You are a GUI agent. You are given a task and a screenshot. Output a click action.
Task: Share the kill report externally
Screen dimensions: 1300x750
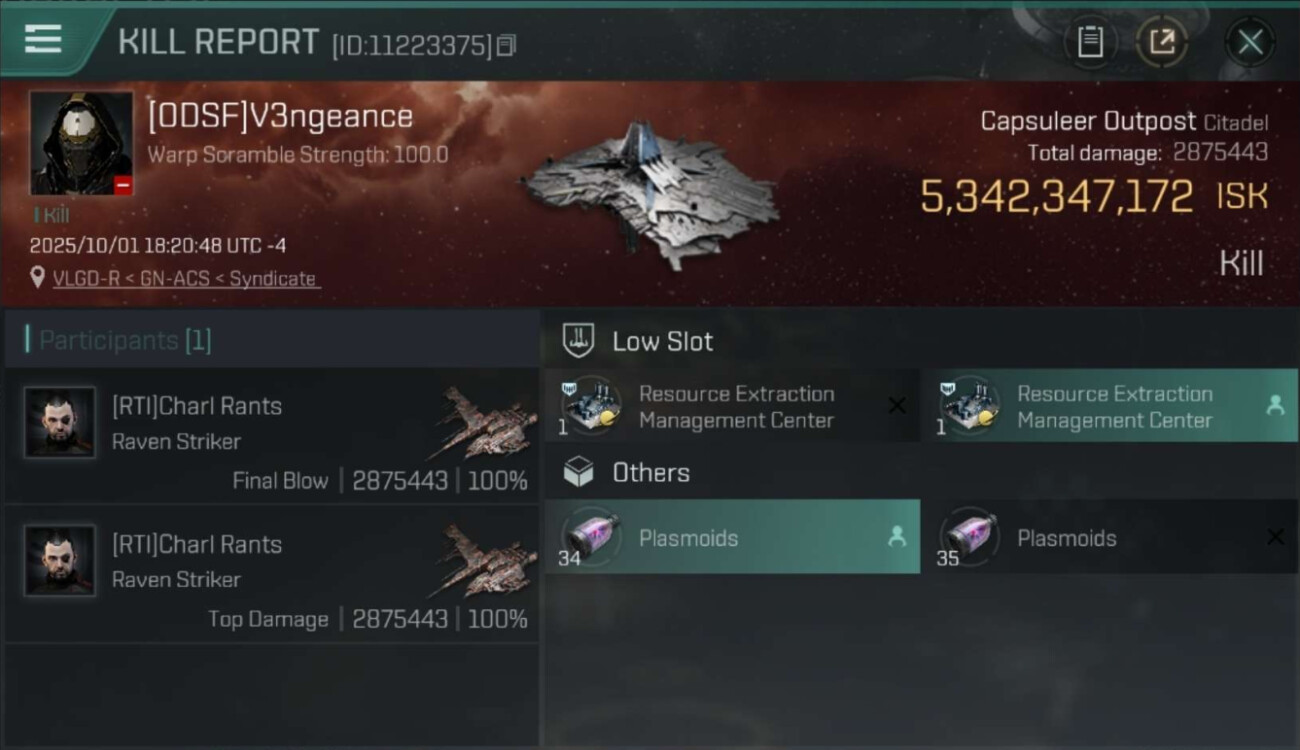click(1161, 42)
